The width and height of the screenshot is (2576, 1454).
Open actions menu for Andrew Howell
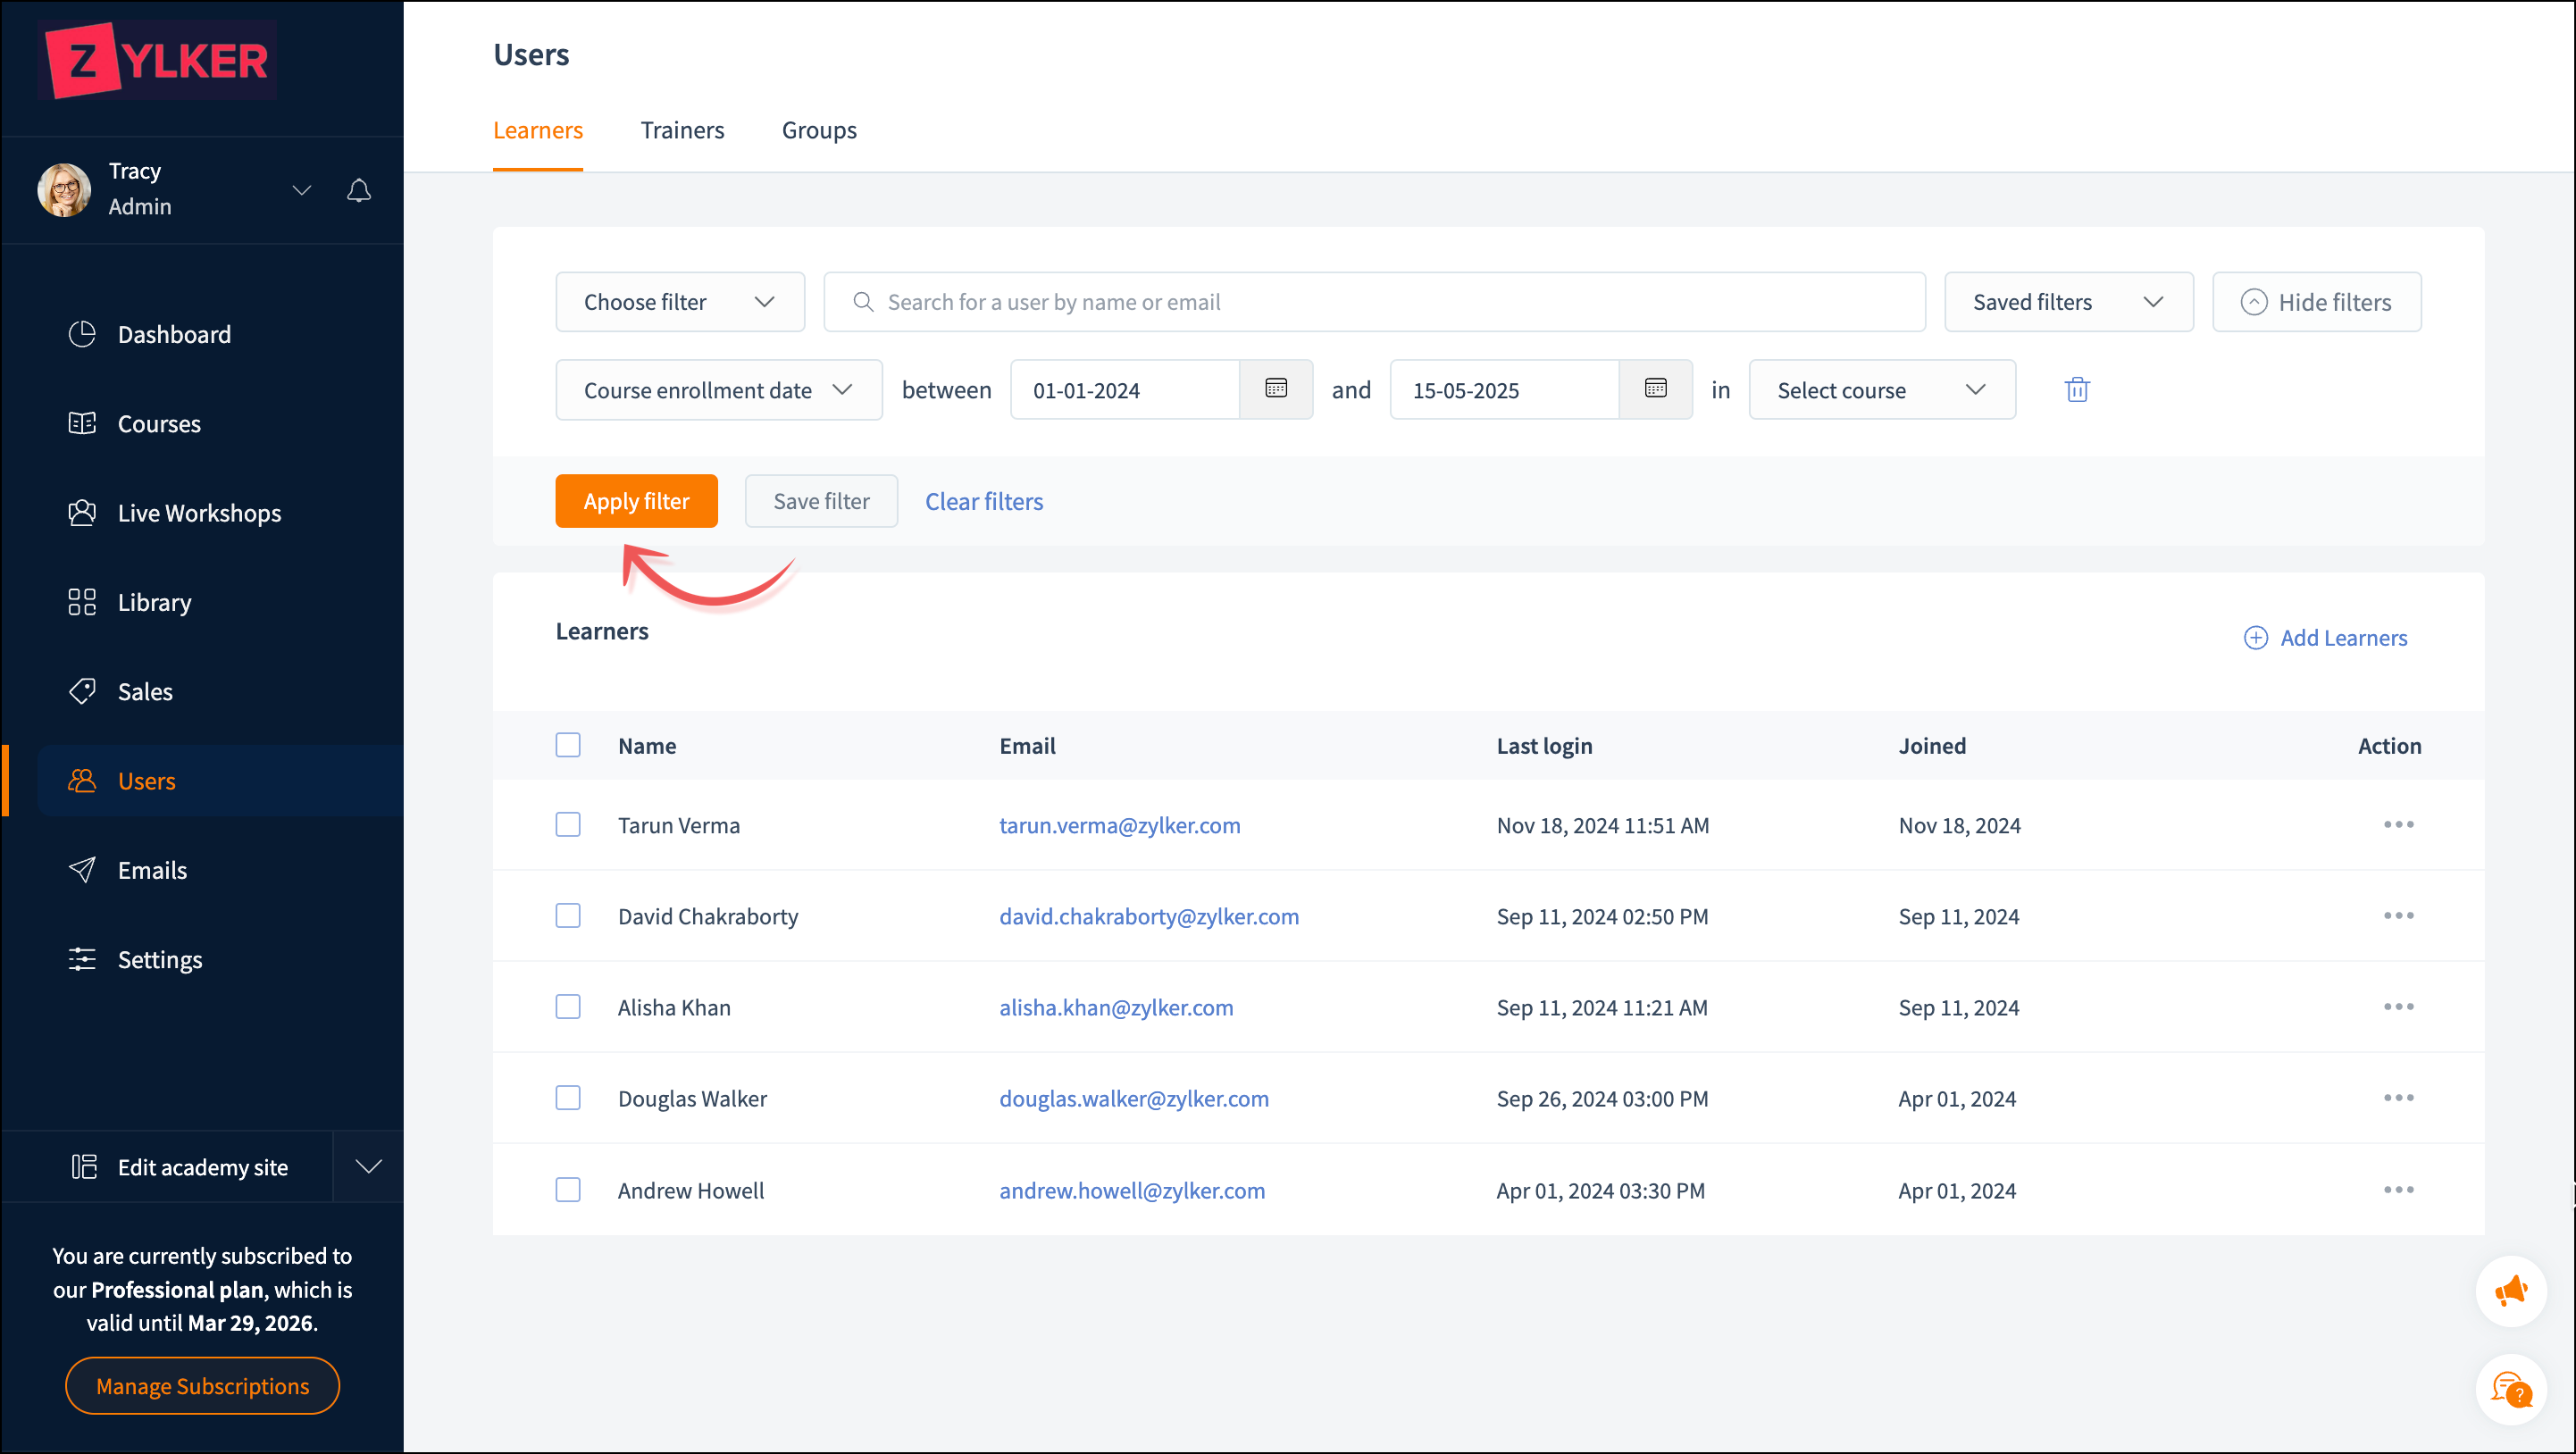[2398, 1190]
